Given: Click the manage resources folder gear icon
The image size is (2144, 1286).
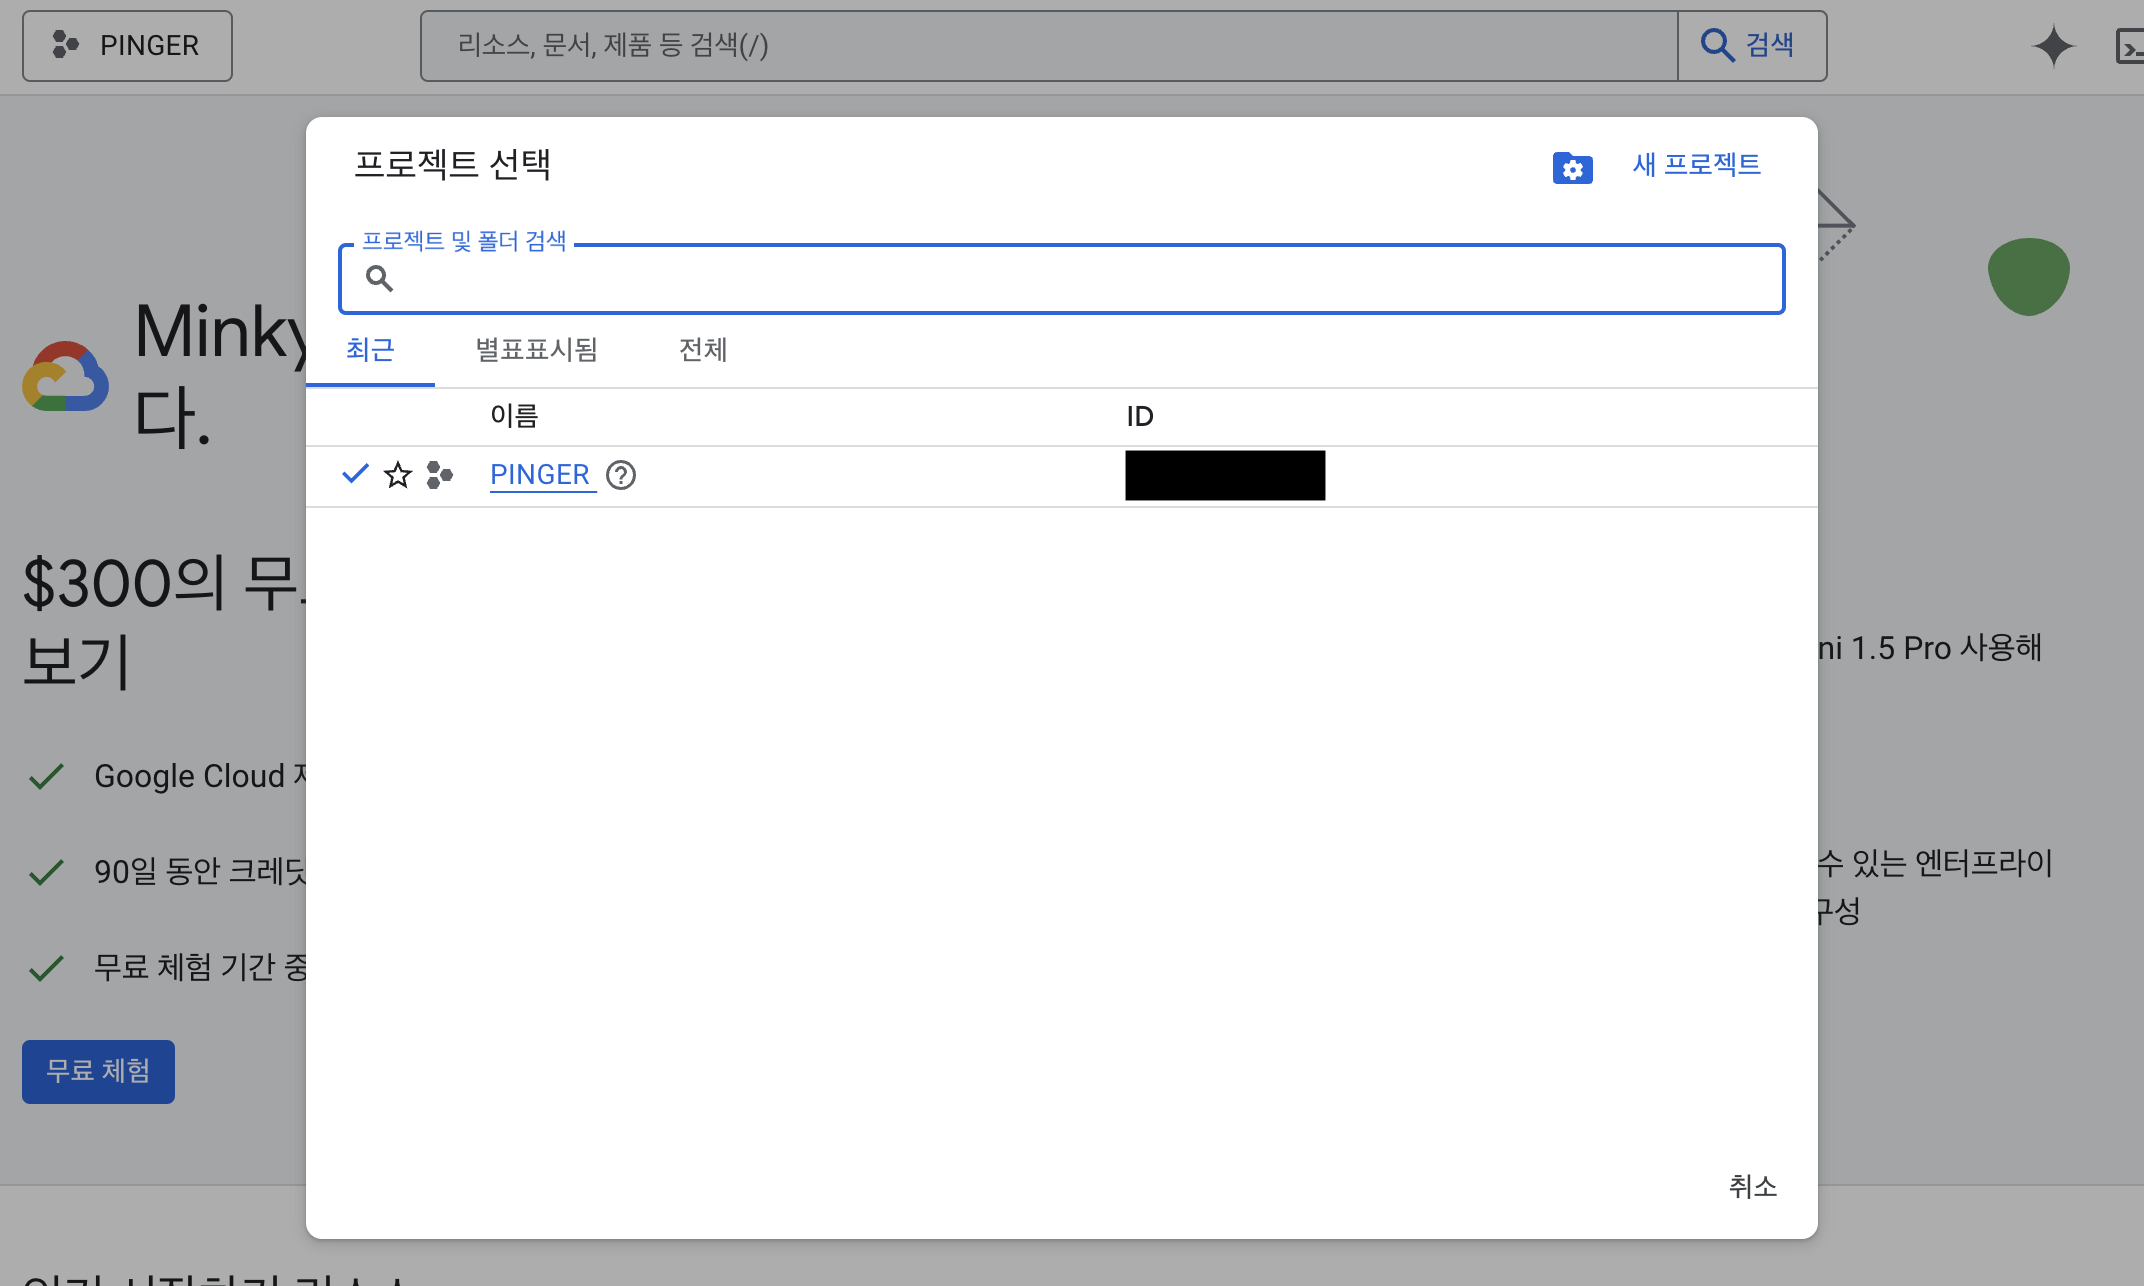Looking at the screenshot, I should click(x=1572, y=168).
